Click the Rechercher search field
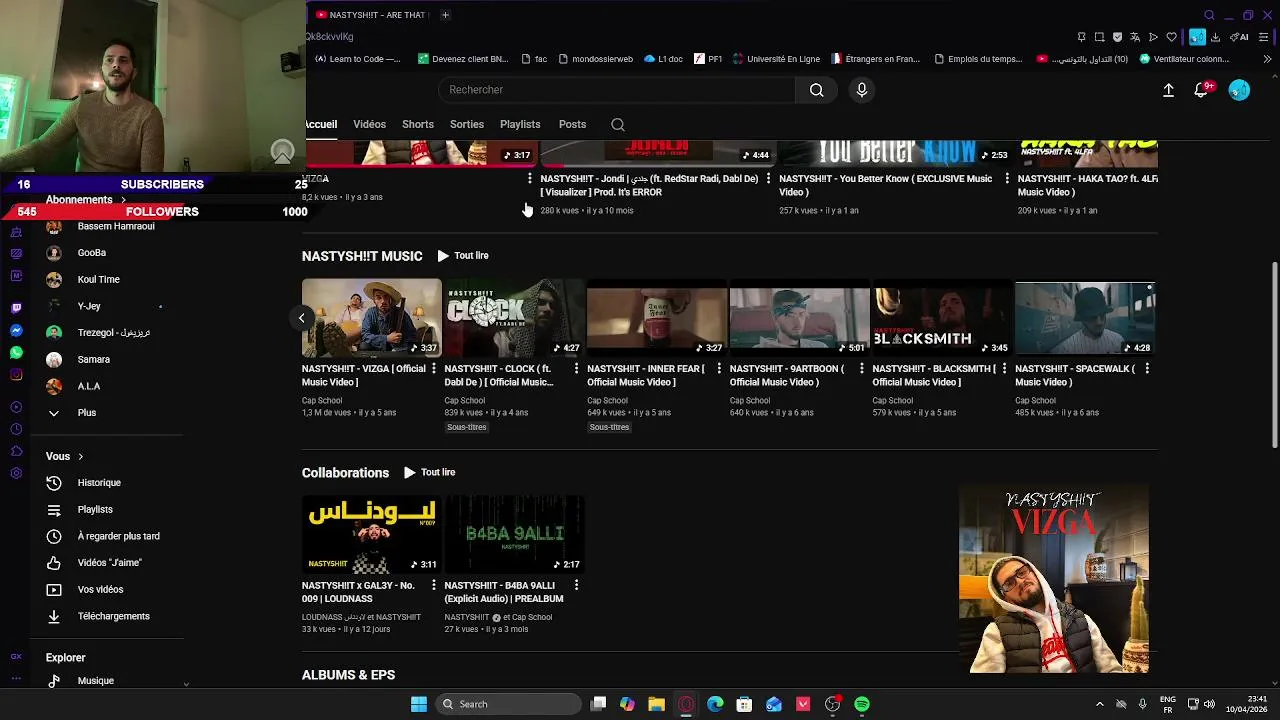The width and height of the screenshot is (1280, 720). [x=617, y=90]
